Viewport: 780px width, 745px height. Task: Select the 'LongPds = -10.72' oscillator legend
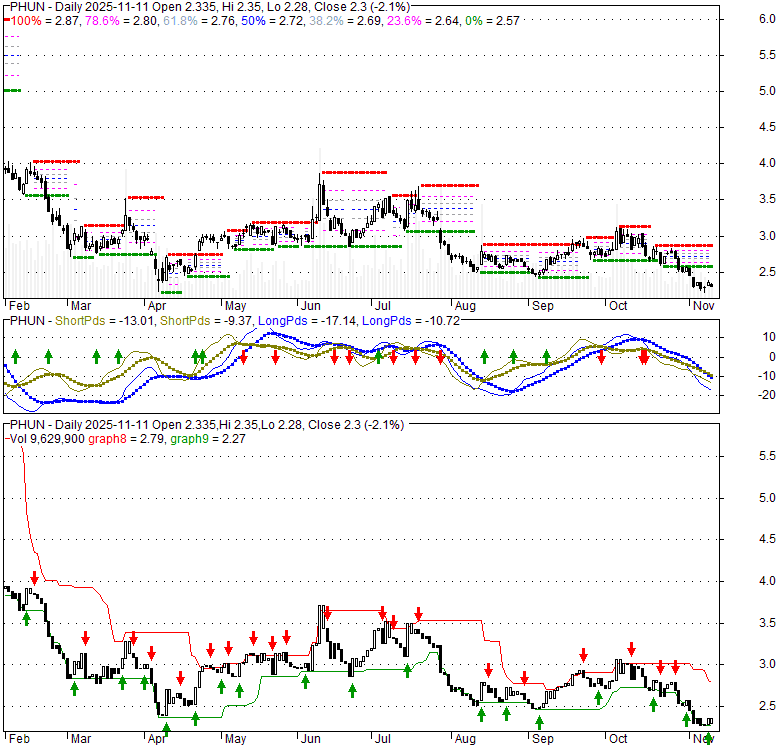tap(411, 321)
